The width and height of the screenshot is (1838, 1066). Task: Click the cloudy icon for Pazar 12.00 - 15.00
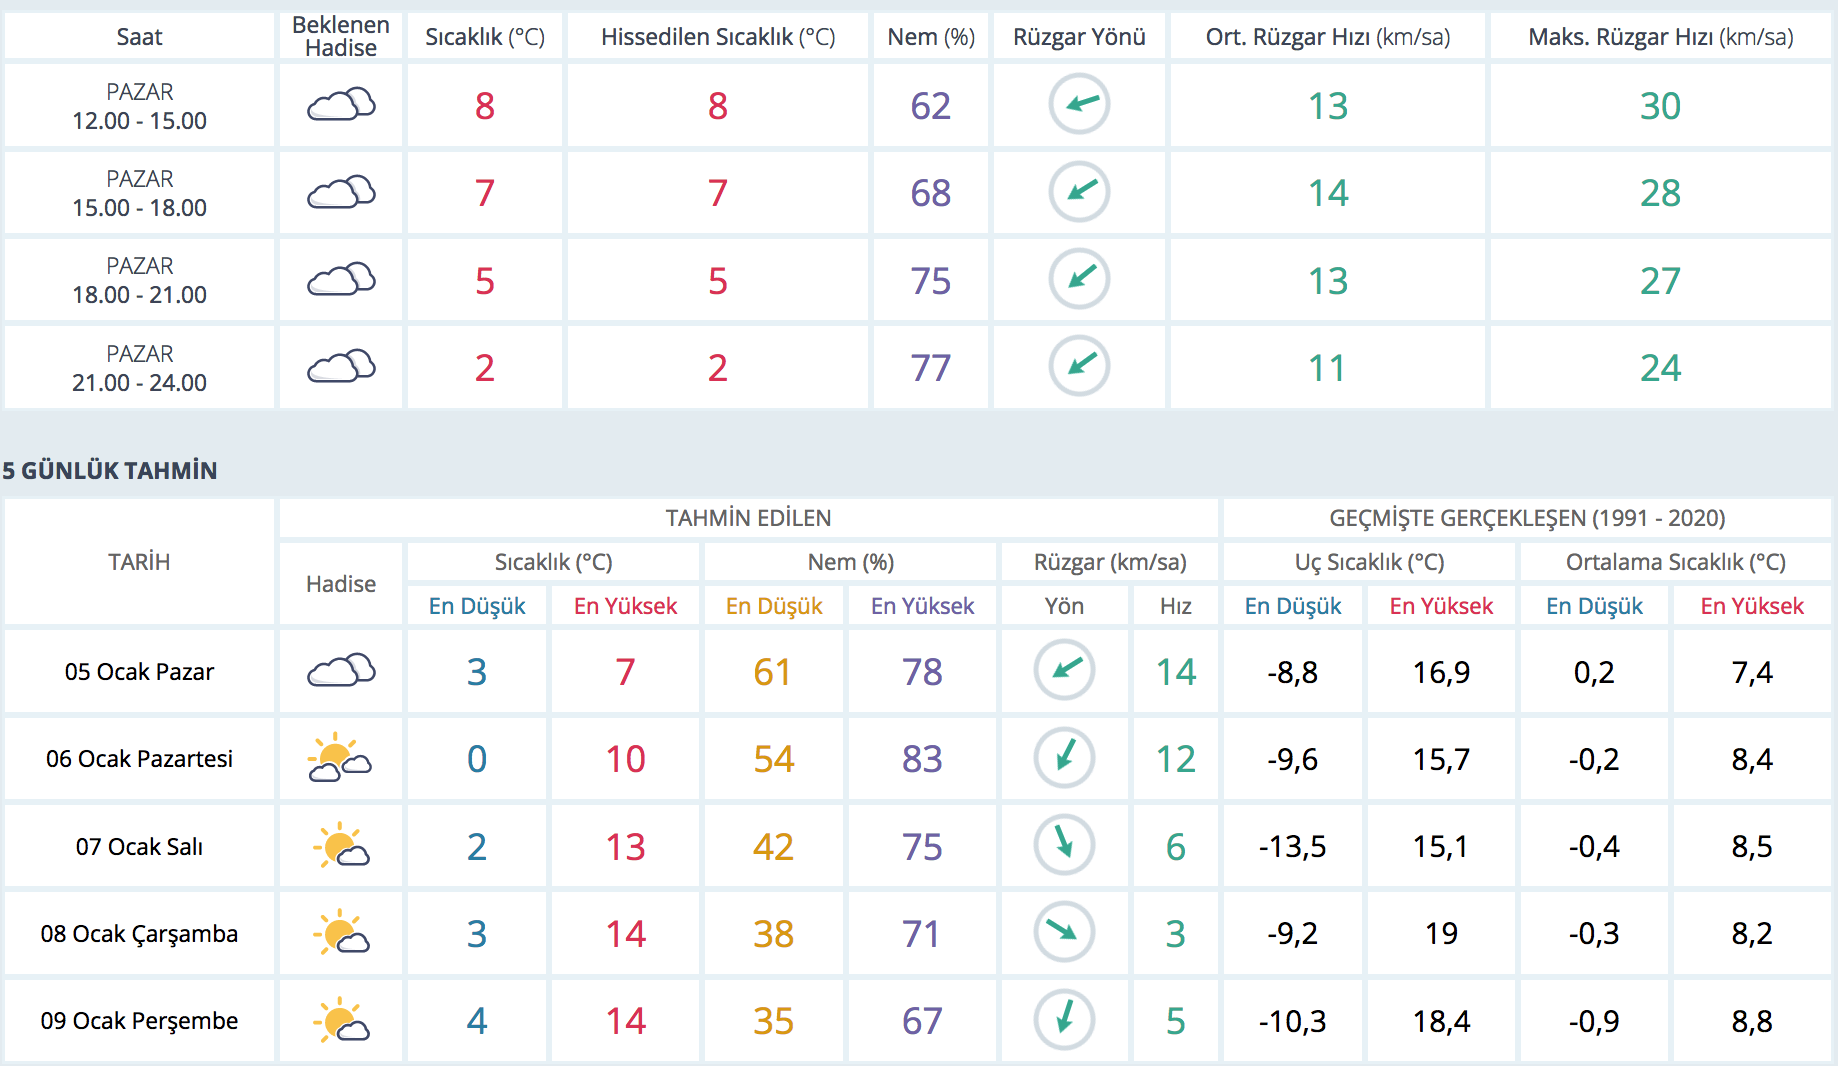(341, 105)
